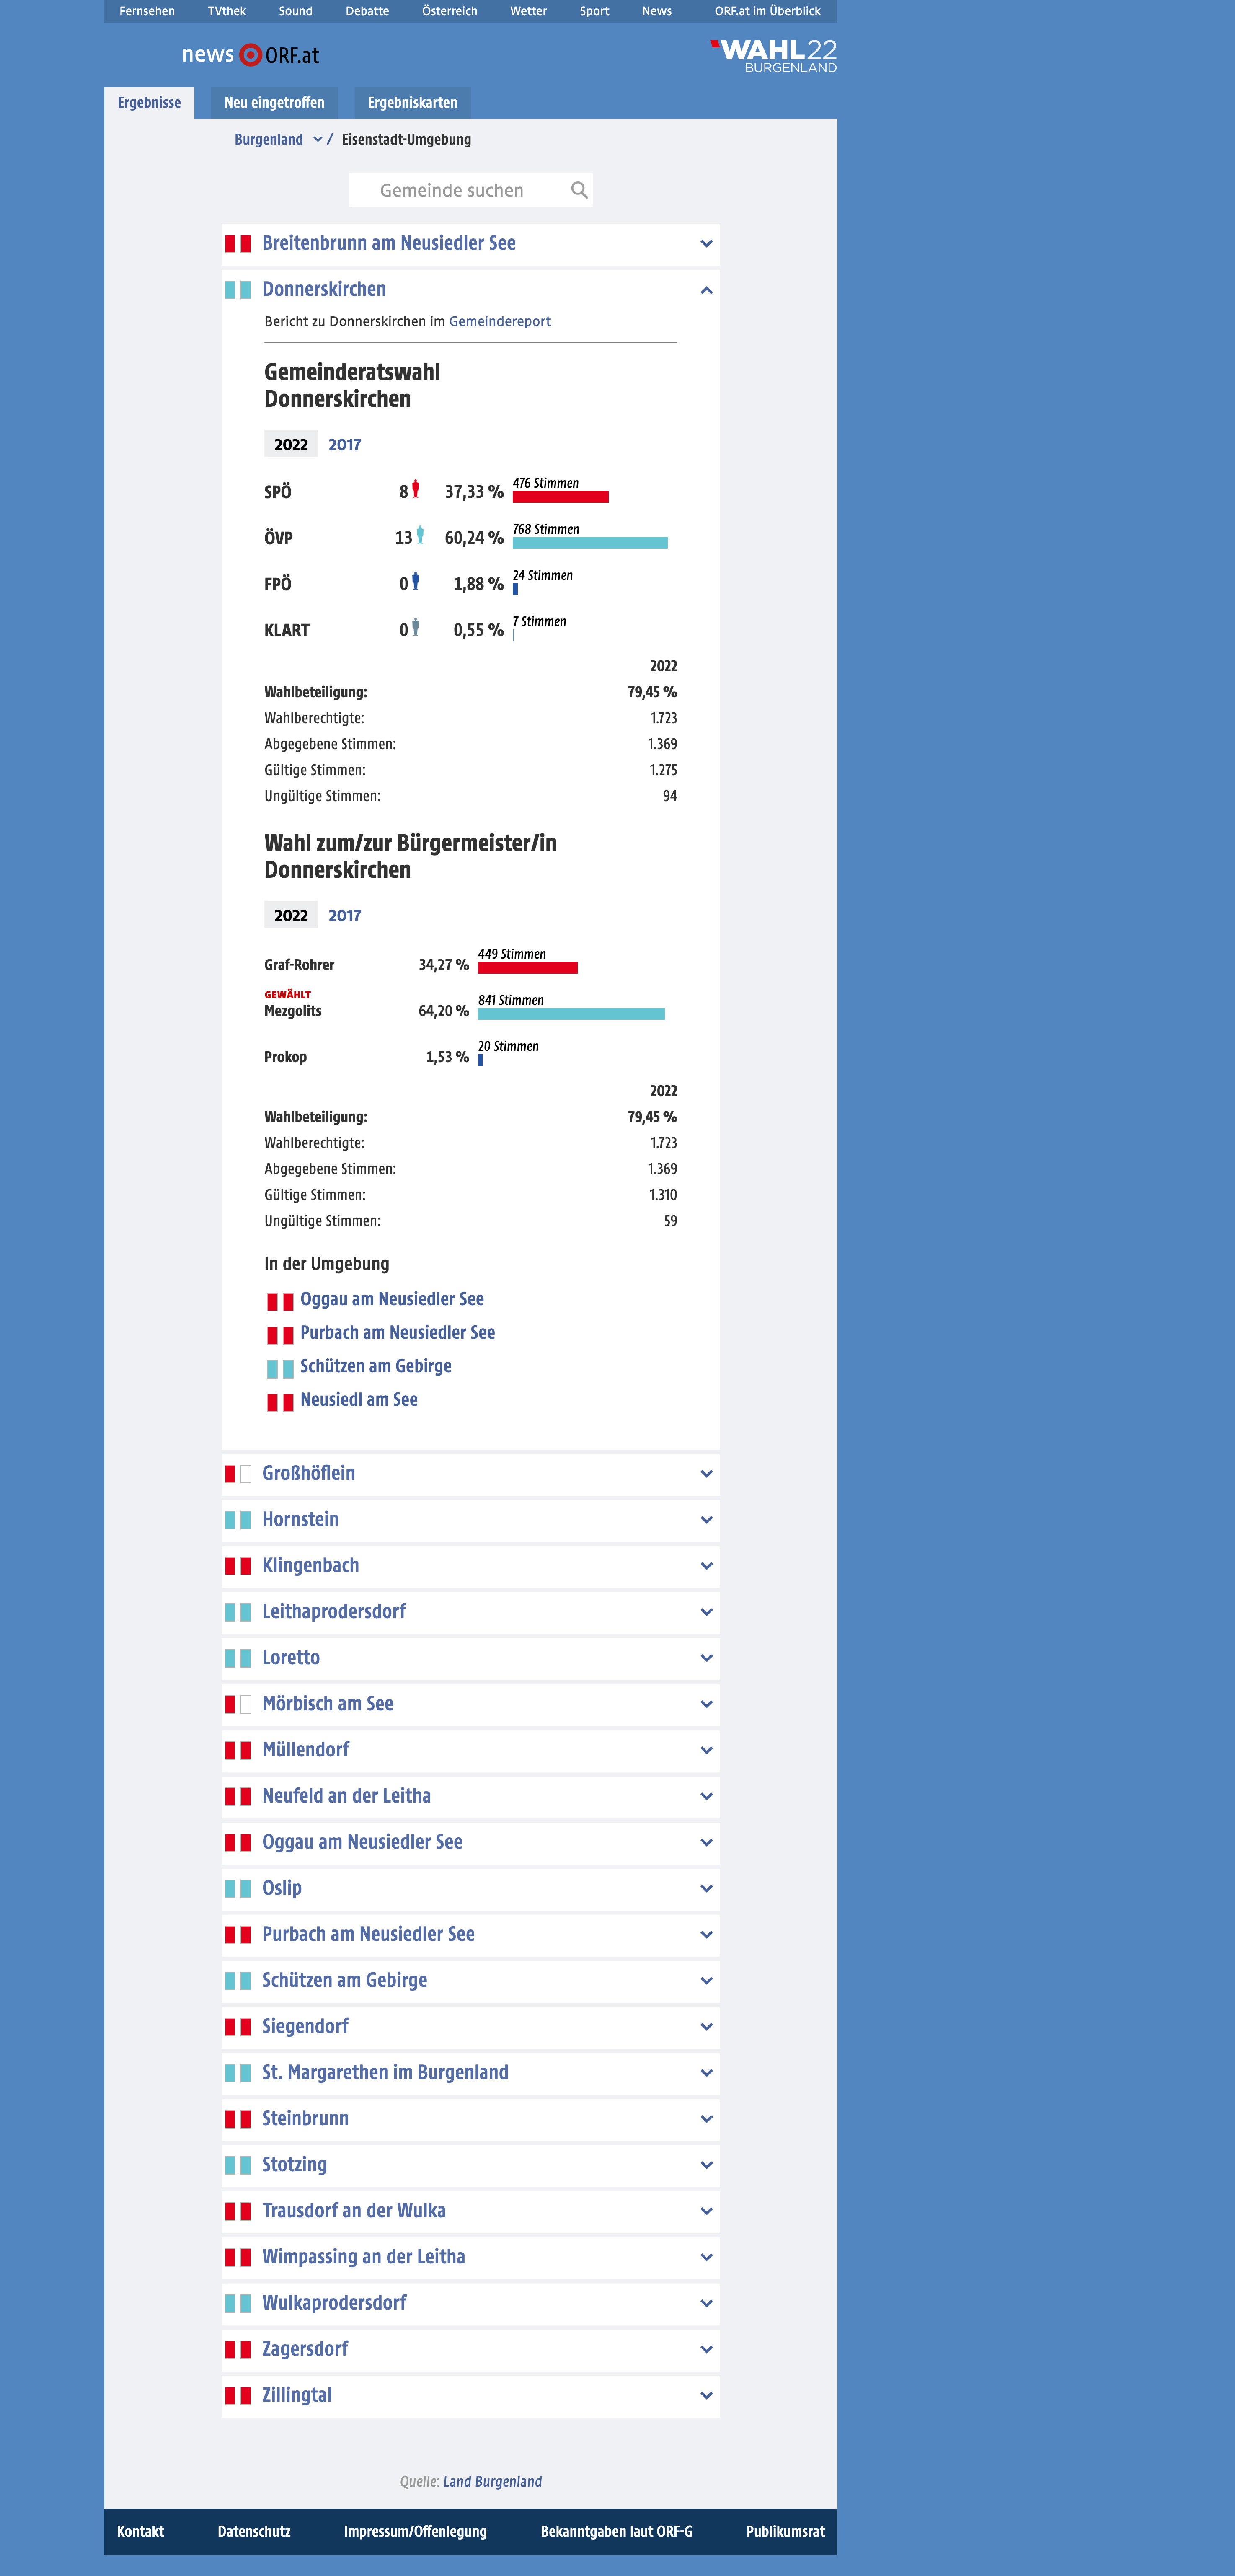
Task: Click the red flags beside Klingenbach
Action: [238, 1566]
